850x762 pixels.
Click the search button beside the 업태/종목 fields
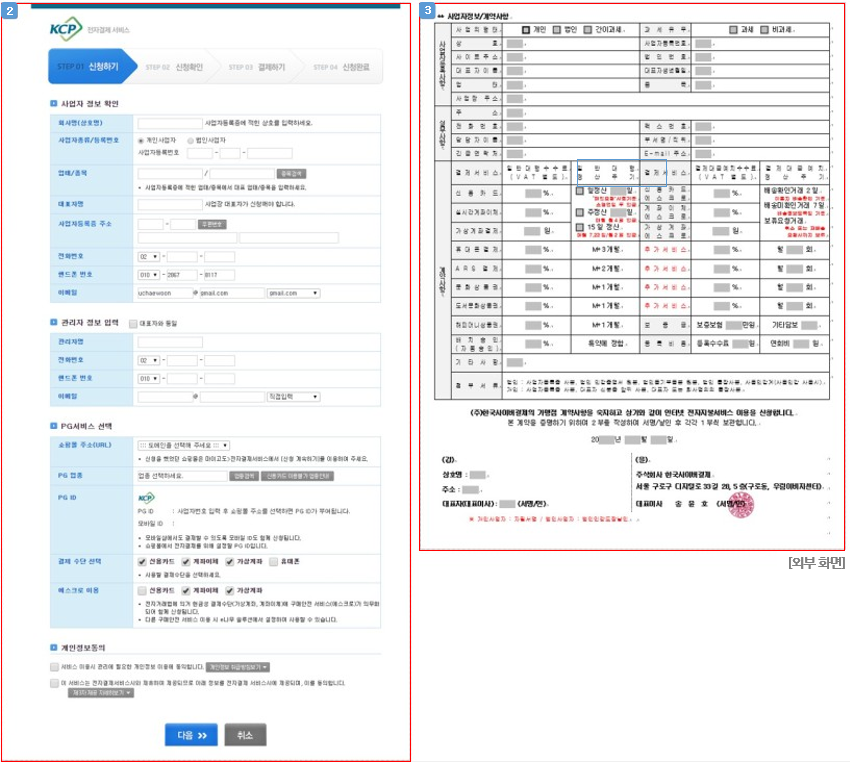291,173
